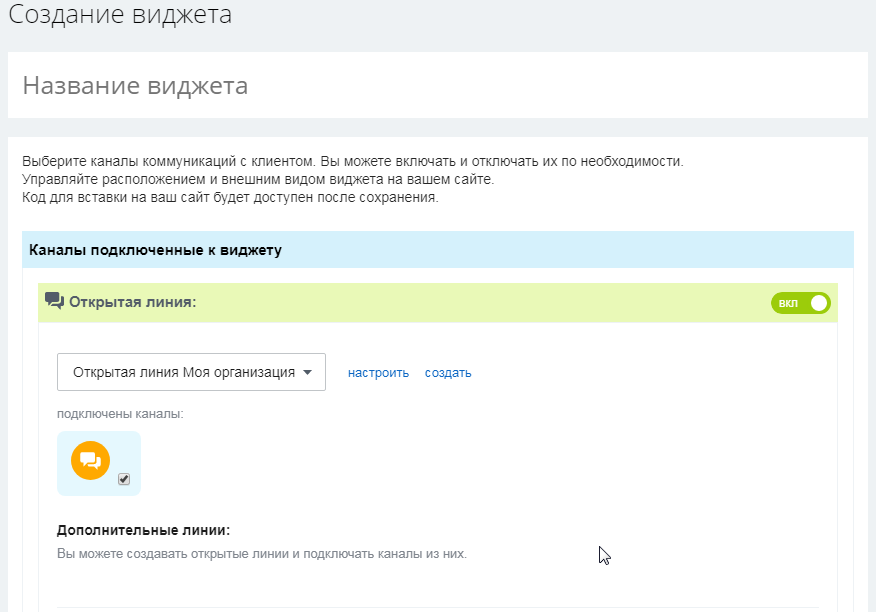Click the подключены каналы: label
876x612 pixels.
click(x=120, y=414)
